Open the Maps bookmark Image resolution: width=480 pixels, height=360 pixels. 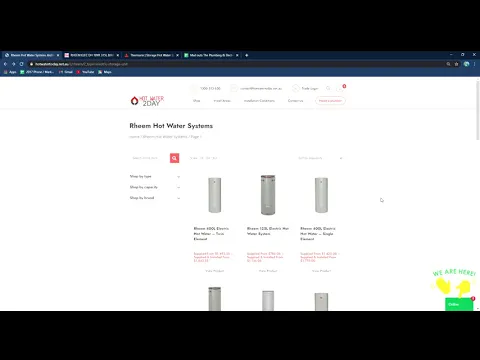(105, 72)
